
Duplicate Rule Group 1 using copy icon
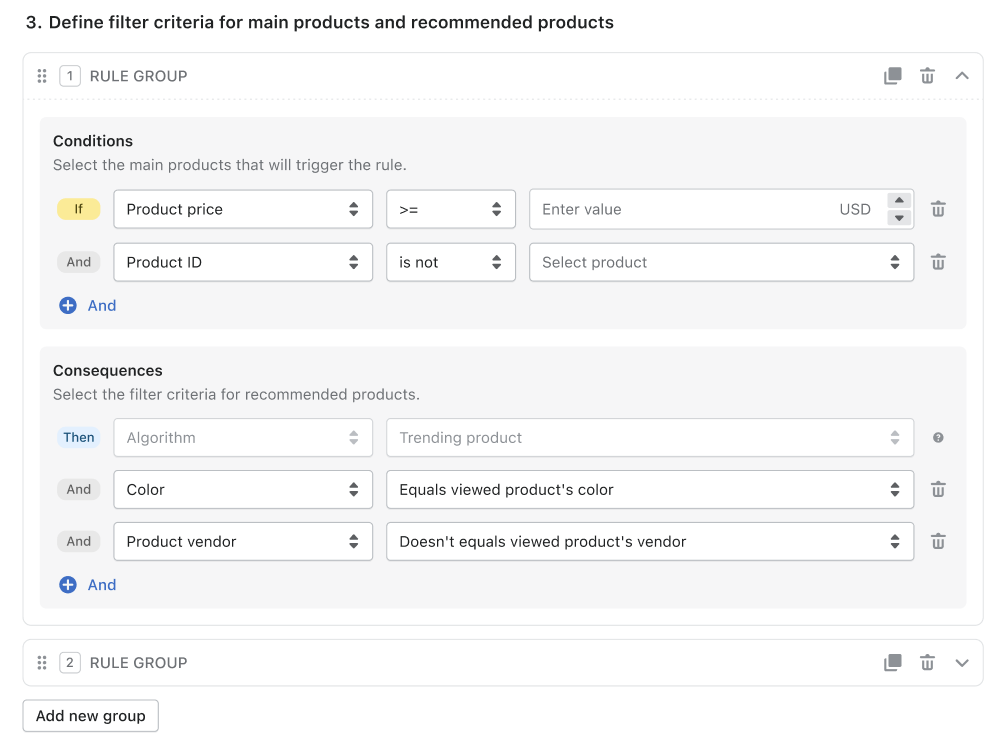[x=892, y=75]
